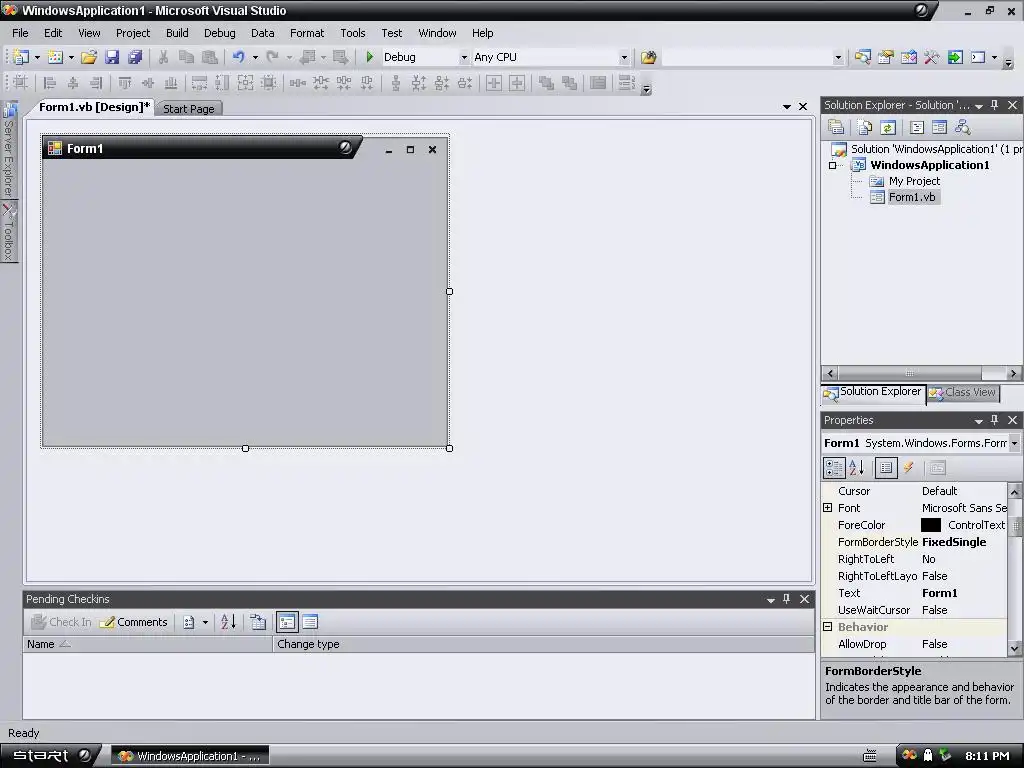The height and width of the screenshot is (768, 1024).
Task: Open the Build menu
Action: point(177,33)
